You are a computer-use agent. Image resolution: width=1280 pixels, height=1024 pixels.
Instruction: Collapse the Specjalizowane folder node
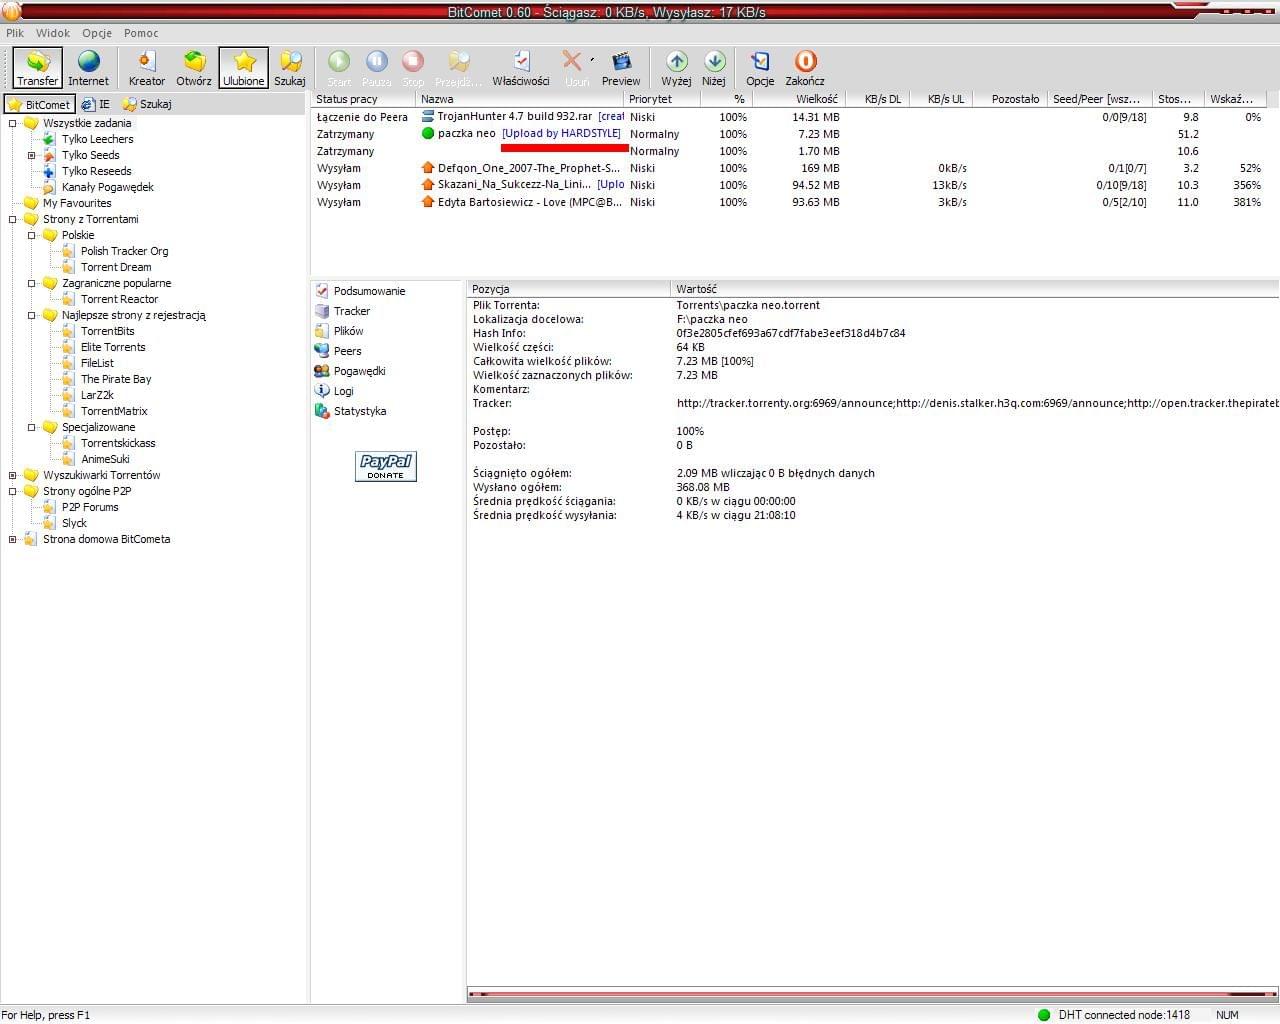[x=31, y=427]
